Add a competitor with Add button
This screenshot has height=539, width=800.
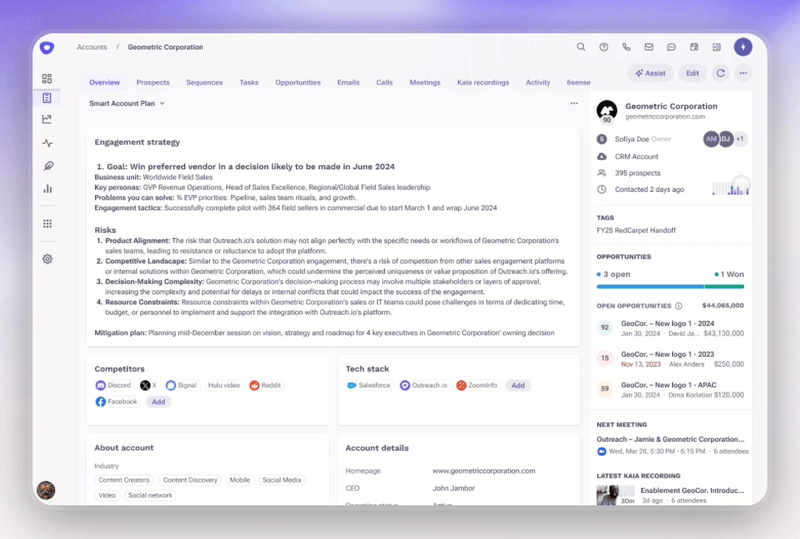point(157,401)
